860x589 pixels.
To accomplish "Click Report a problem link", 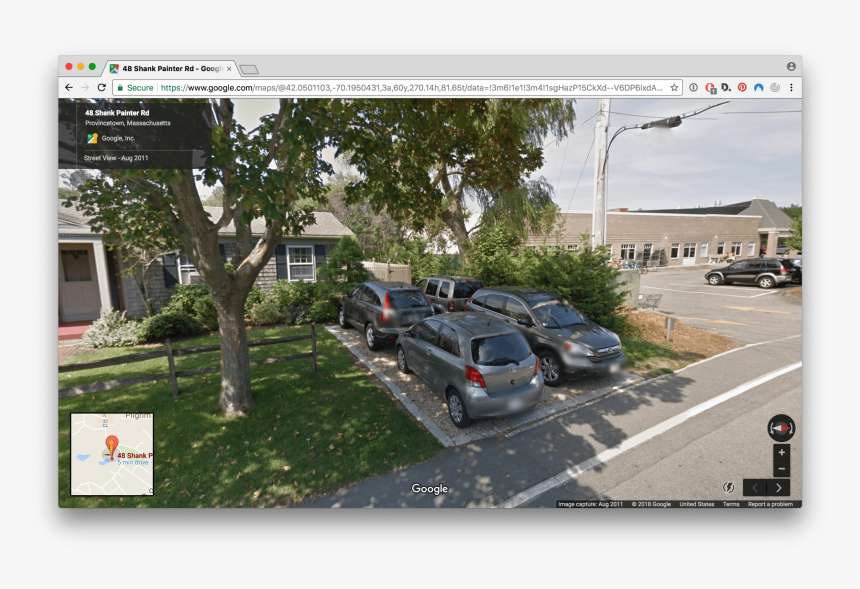I will 770,504.
